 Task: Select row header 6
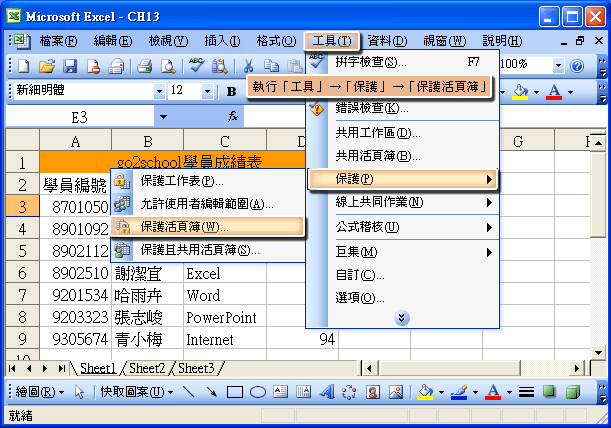point(22,272)
